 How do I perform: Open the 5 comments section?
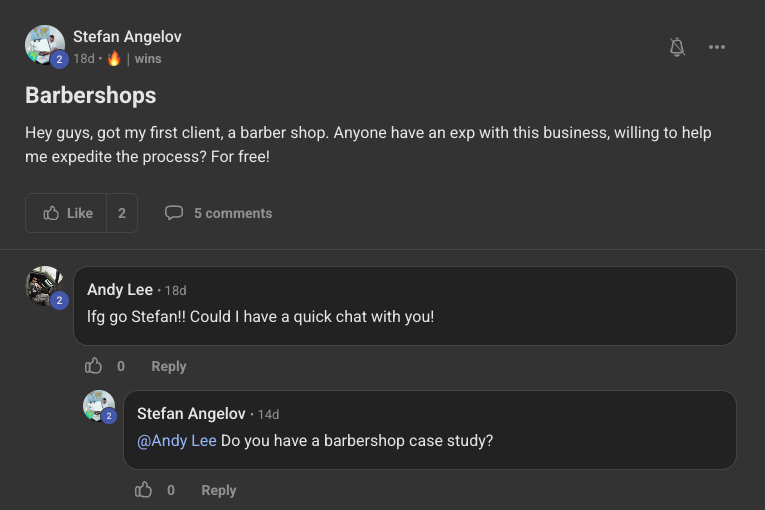click(x=232, y=213)
